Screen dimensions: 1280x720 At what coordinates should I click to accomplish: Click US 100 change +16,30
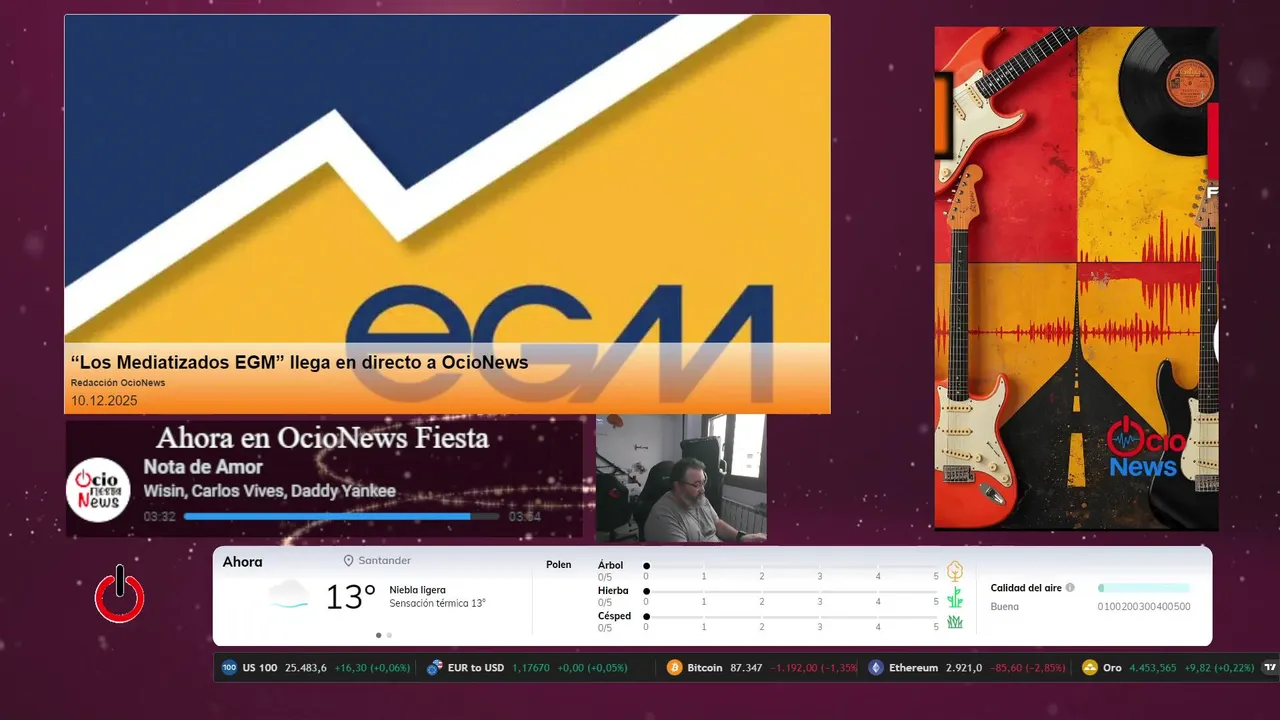point(351,668)
